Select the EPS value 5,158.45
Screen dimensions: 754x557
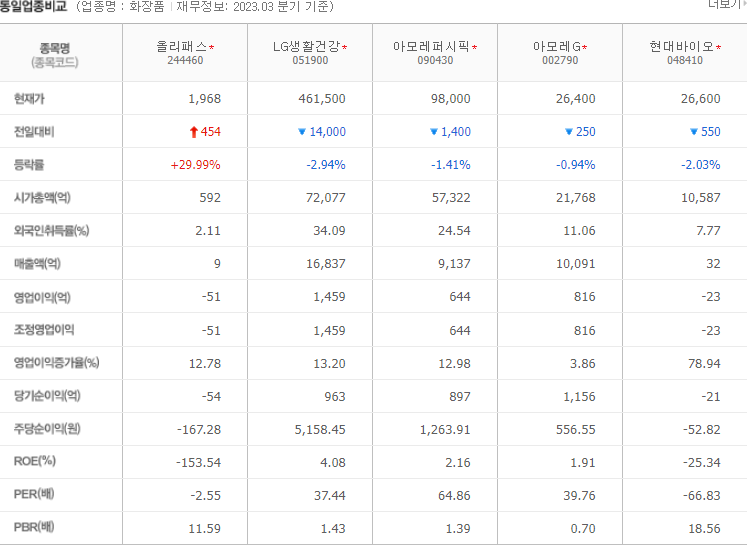[320, 430]
